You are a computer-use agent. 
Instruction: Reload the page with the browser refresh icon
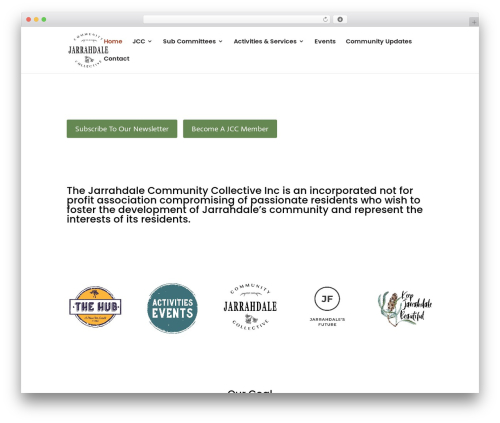click(325, 19)
